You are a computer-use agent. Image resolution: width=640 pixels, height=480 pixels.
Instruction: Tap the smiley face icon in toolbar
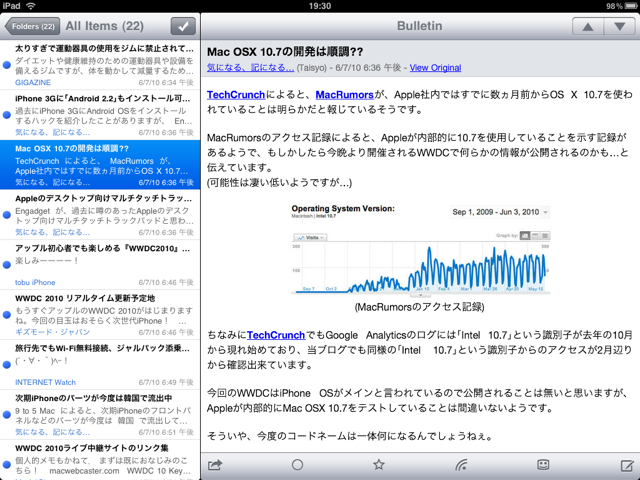click(543, 465)
